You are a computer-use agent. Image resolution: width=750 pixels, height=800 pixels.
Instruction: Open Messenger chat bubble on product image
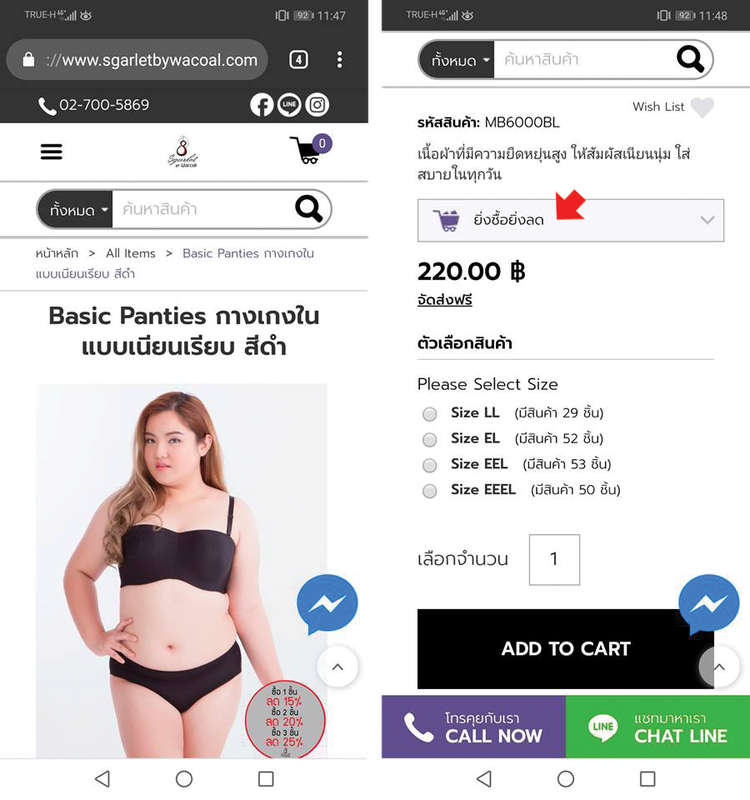pyautogui.click(x=327, y=604)
